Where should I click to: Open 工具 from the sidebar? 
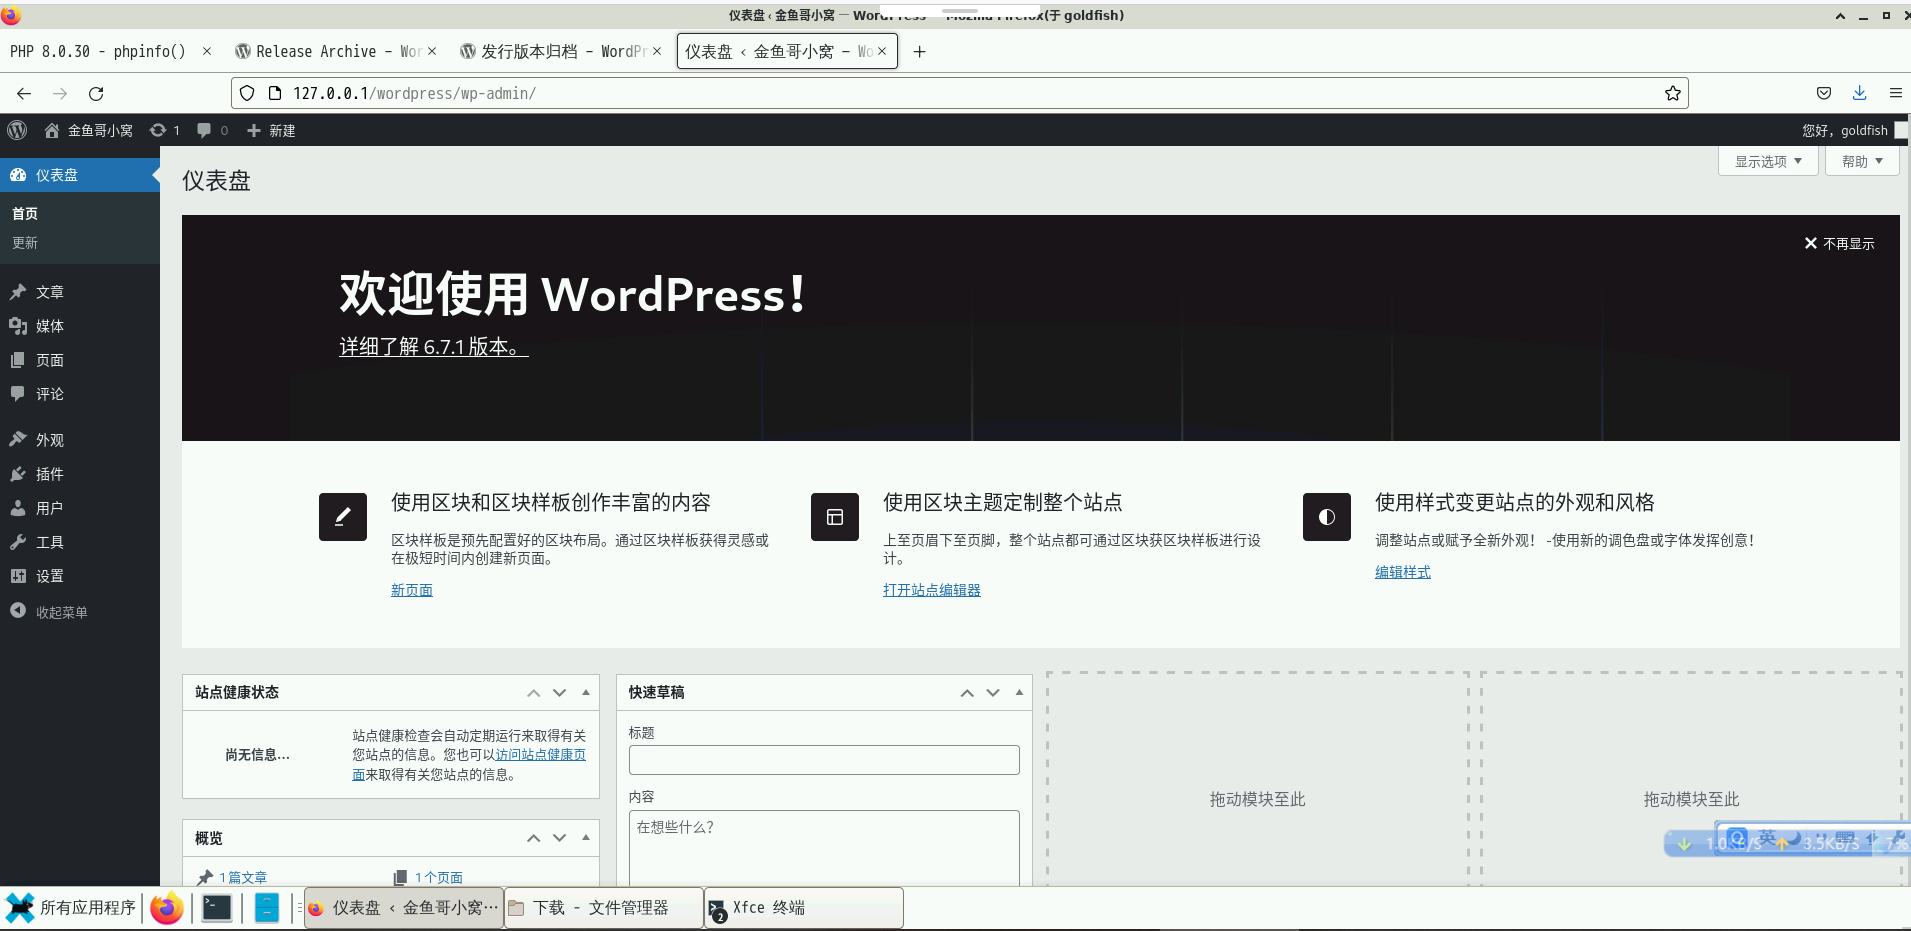click(48, 541)
